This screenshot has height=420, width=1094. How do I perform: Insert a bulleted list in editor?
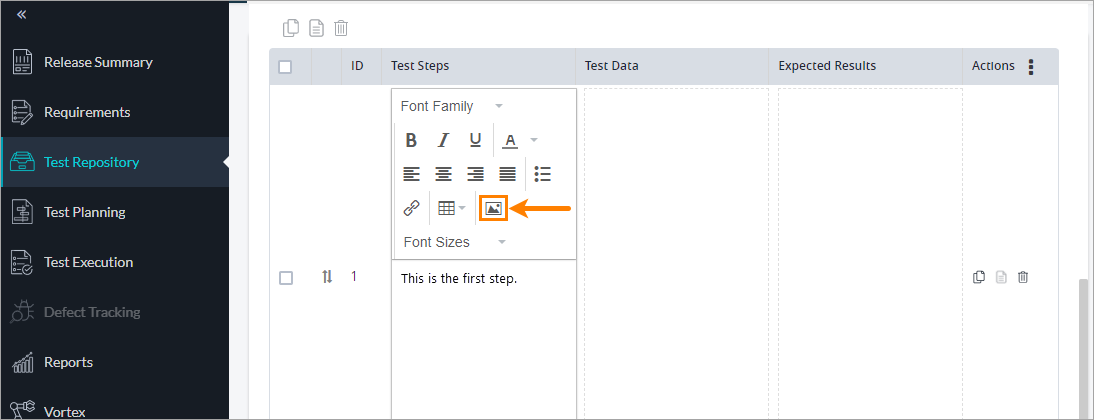[542, 174]
